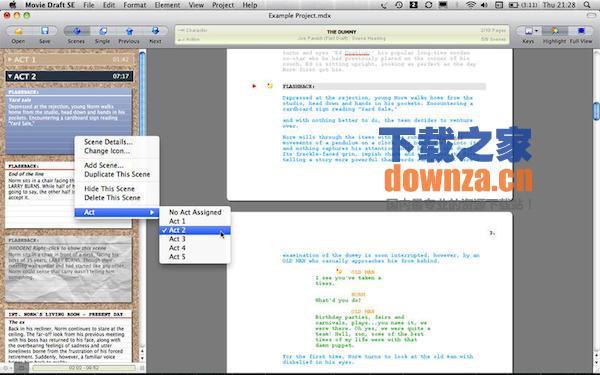
Task: Open the Element menu
Action: coord(167,5)
